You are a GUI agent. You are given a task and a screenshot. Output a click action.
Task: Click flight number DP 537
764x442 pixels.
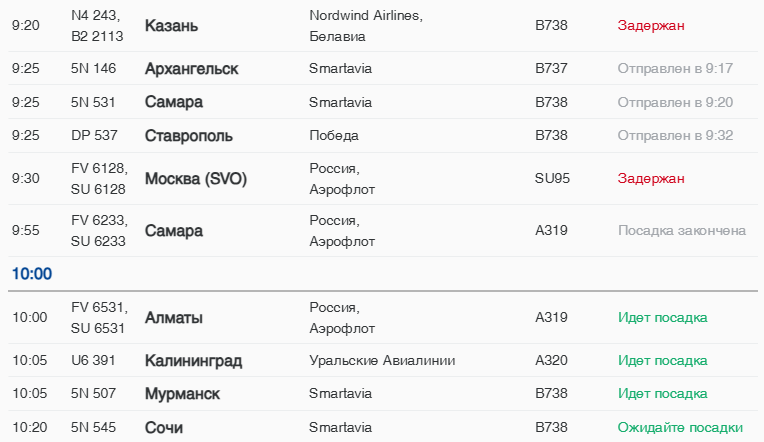pyautogui.click(x=95, y=136)
